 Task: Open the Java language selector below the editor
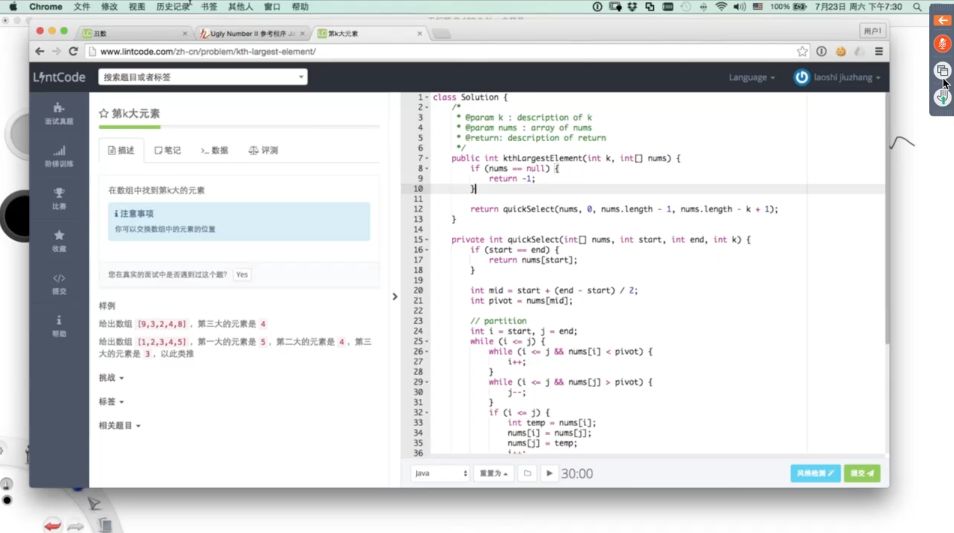click(440, 473)
